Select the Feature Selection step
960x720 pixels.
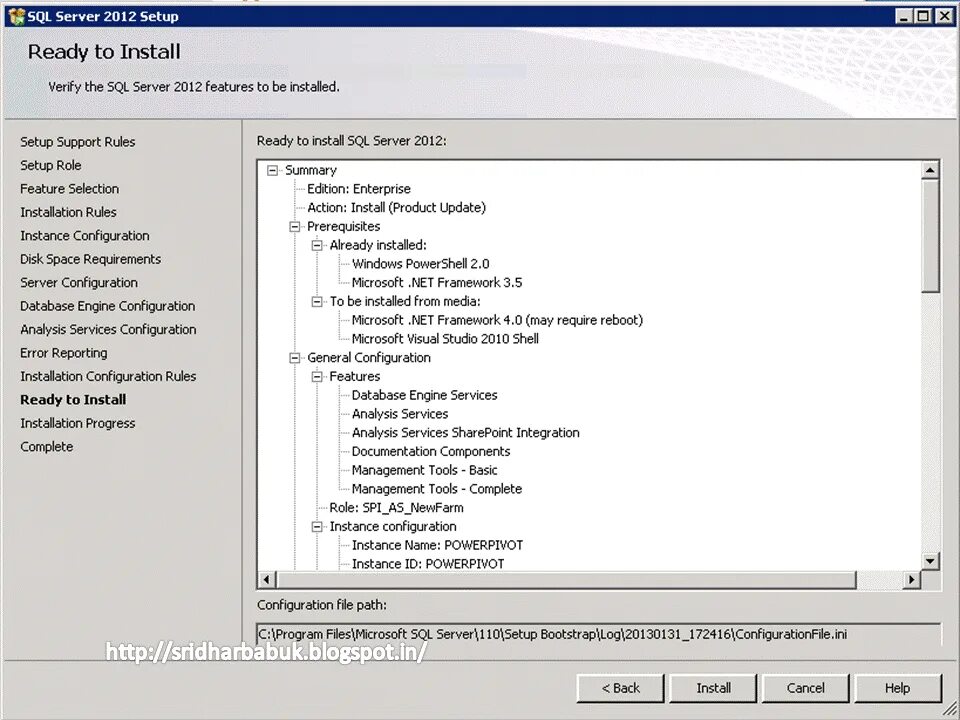70,189
